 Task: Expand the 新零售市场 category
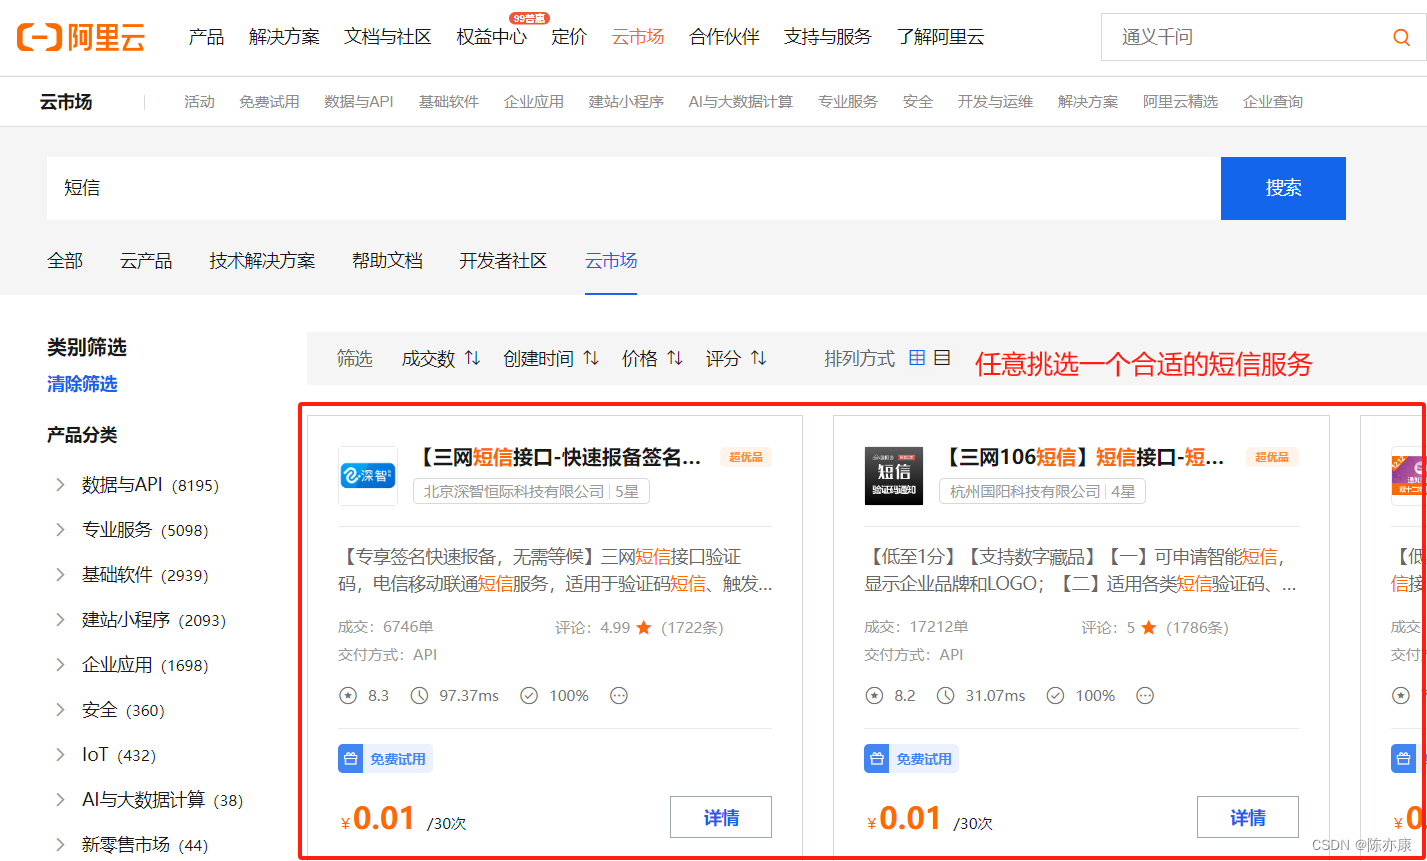tap(60, 845)
